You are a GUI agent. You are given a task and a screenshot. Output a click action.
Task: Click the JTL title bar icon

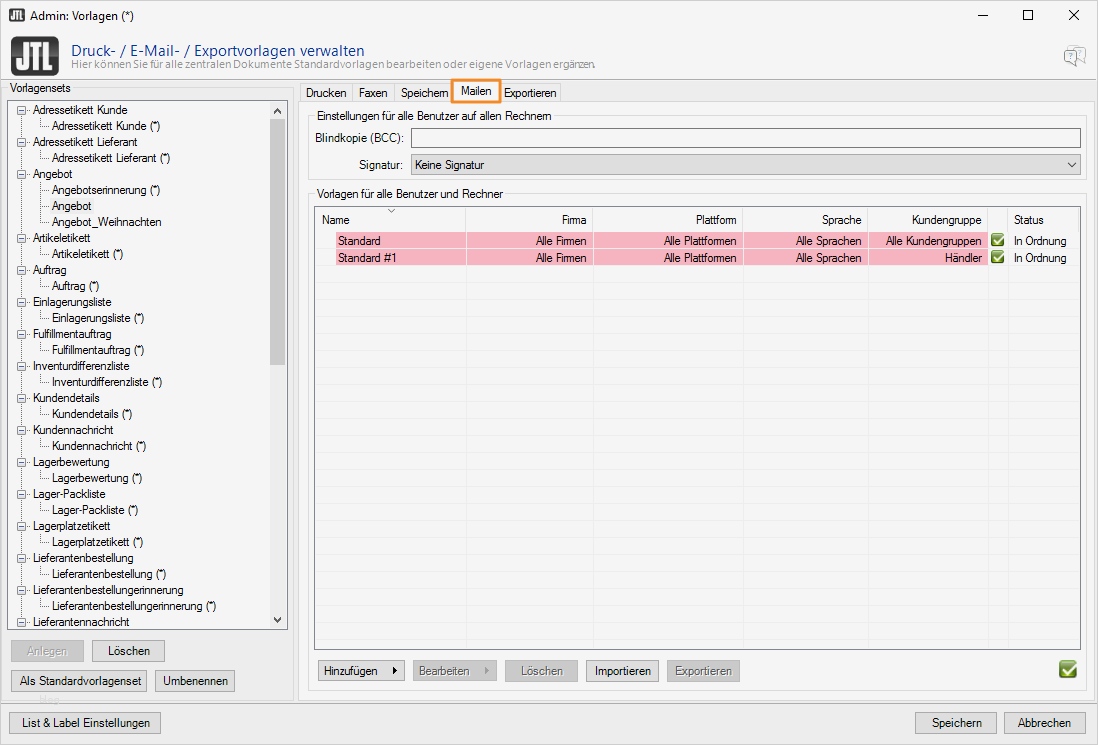(16, 15)
